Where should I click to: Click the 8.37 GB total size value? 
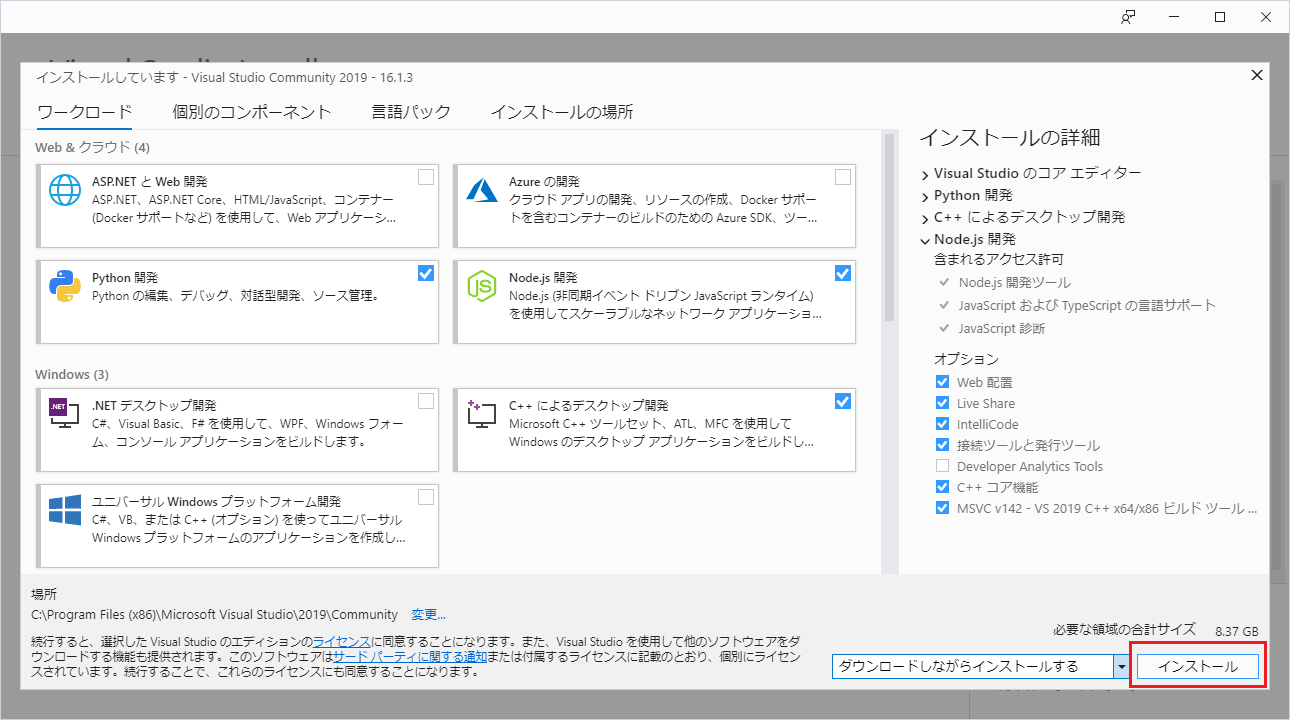point(1237,632)
